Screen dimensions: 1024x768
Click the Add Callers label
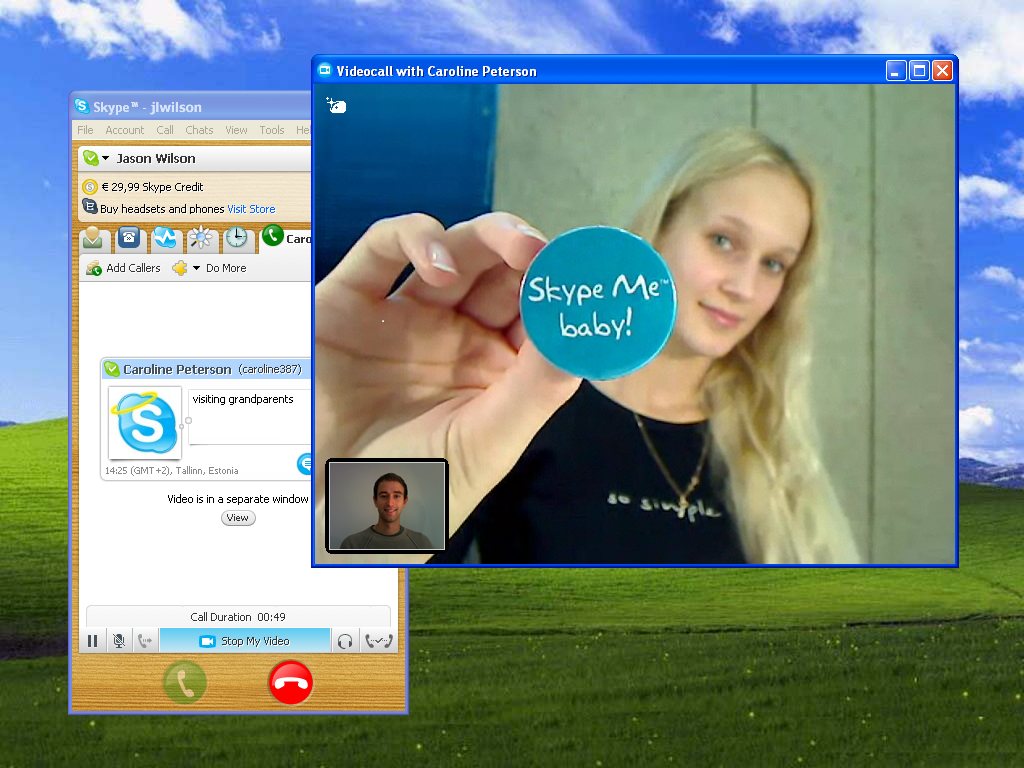click(133, 268)
